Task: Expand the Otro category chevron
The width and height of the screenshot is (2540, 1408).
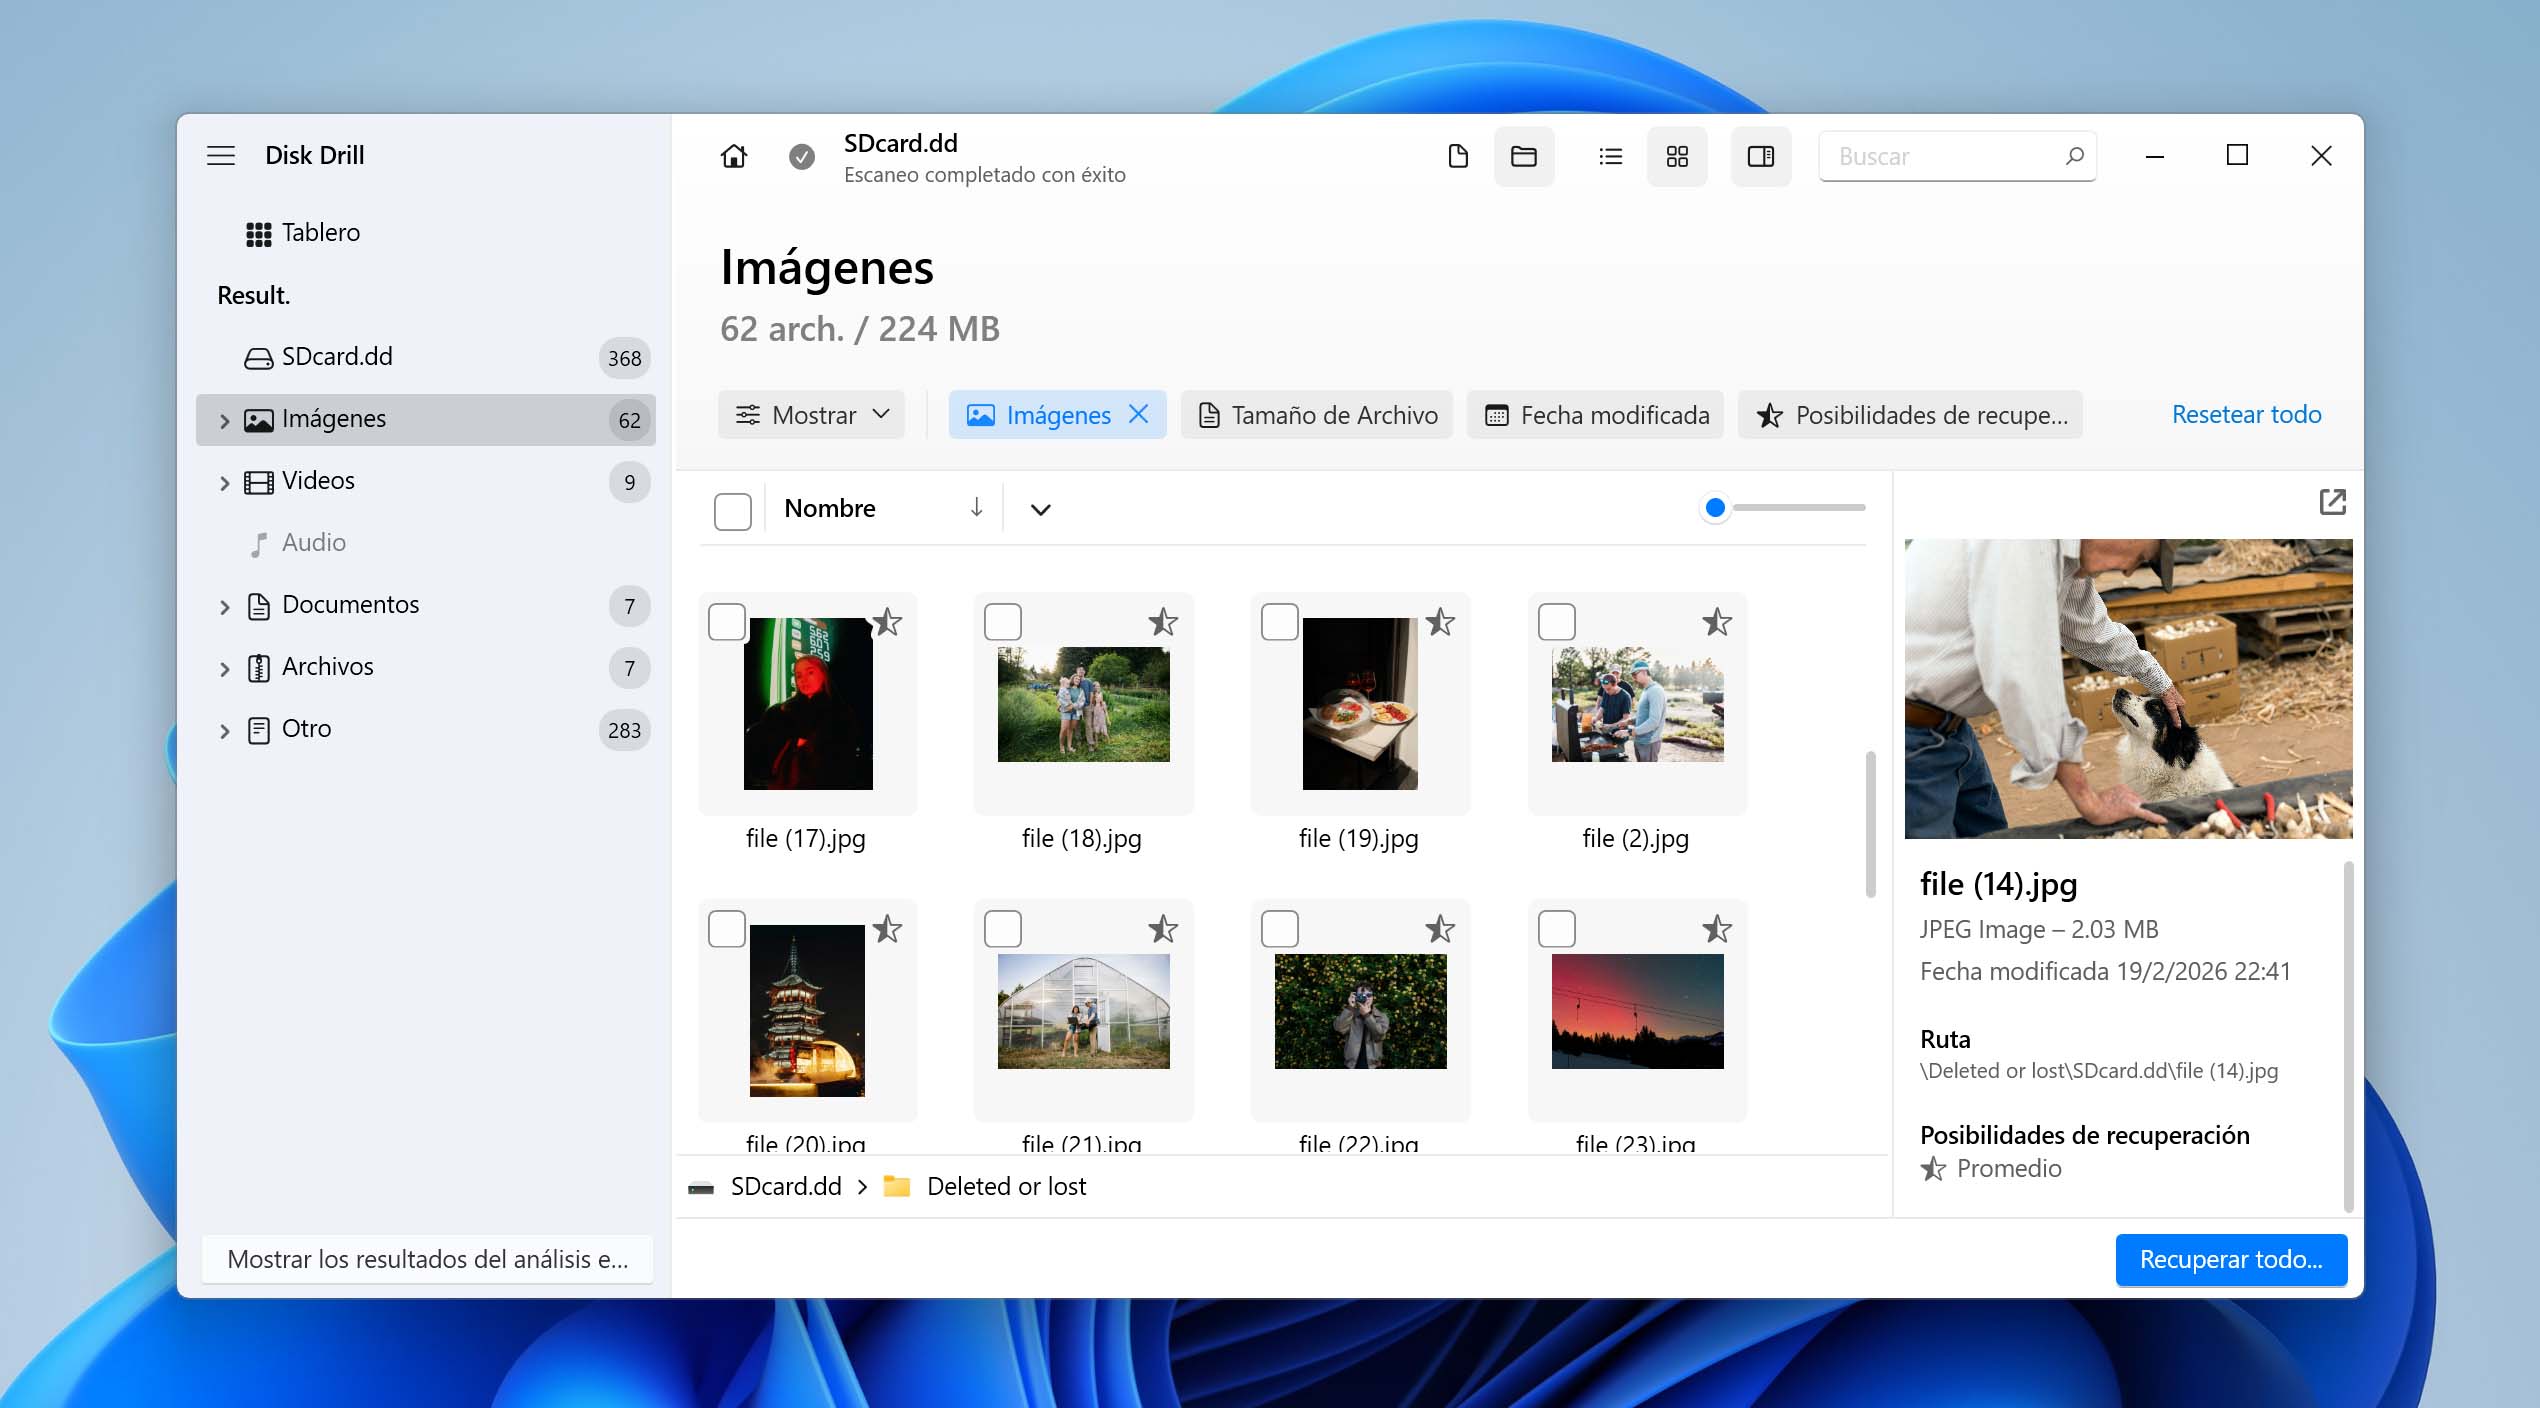Action: pos(224,731)
